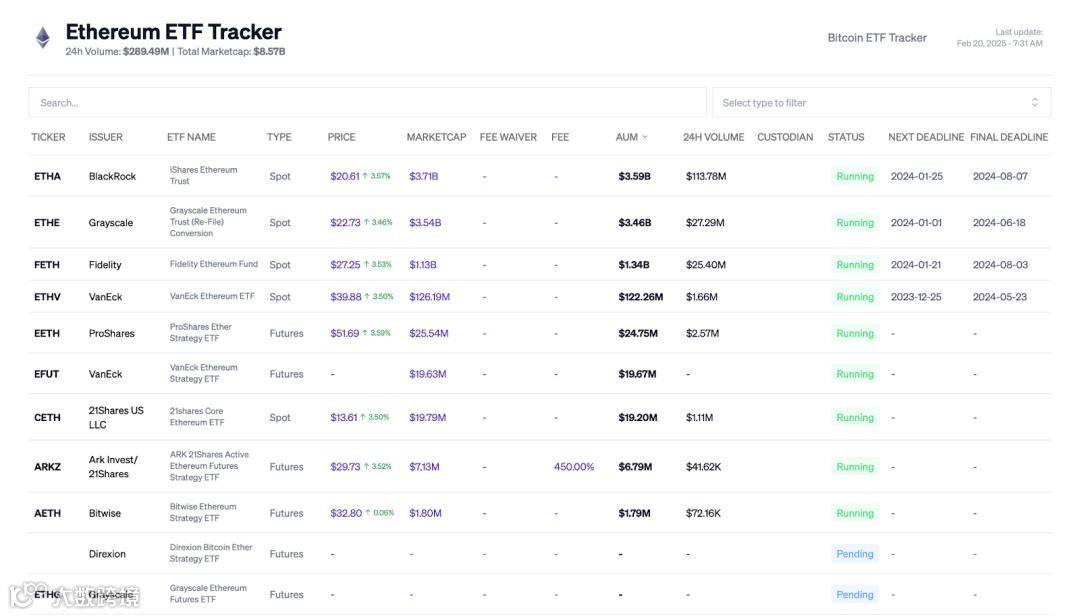Click the 2024-01-25 next deadline date
Screen dimensions: 1080x616
[x=917, y=176]
